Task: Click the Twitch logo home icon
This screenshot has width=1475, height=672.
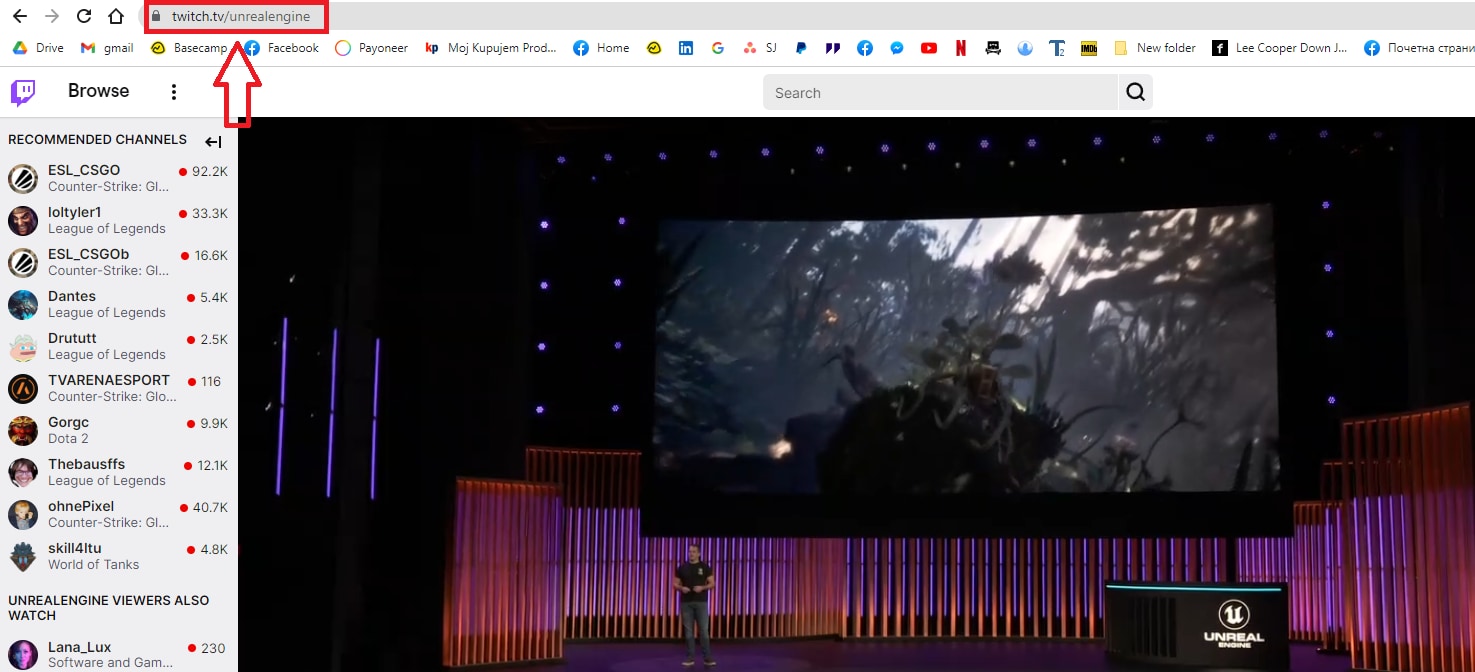Action: tap(23, 93)
